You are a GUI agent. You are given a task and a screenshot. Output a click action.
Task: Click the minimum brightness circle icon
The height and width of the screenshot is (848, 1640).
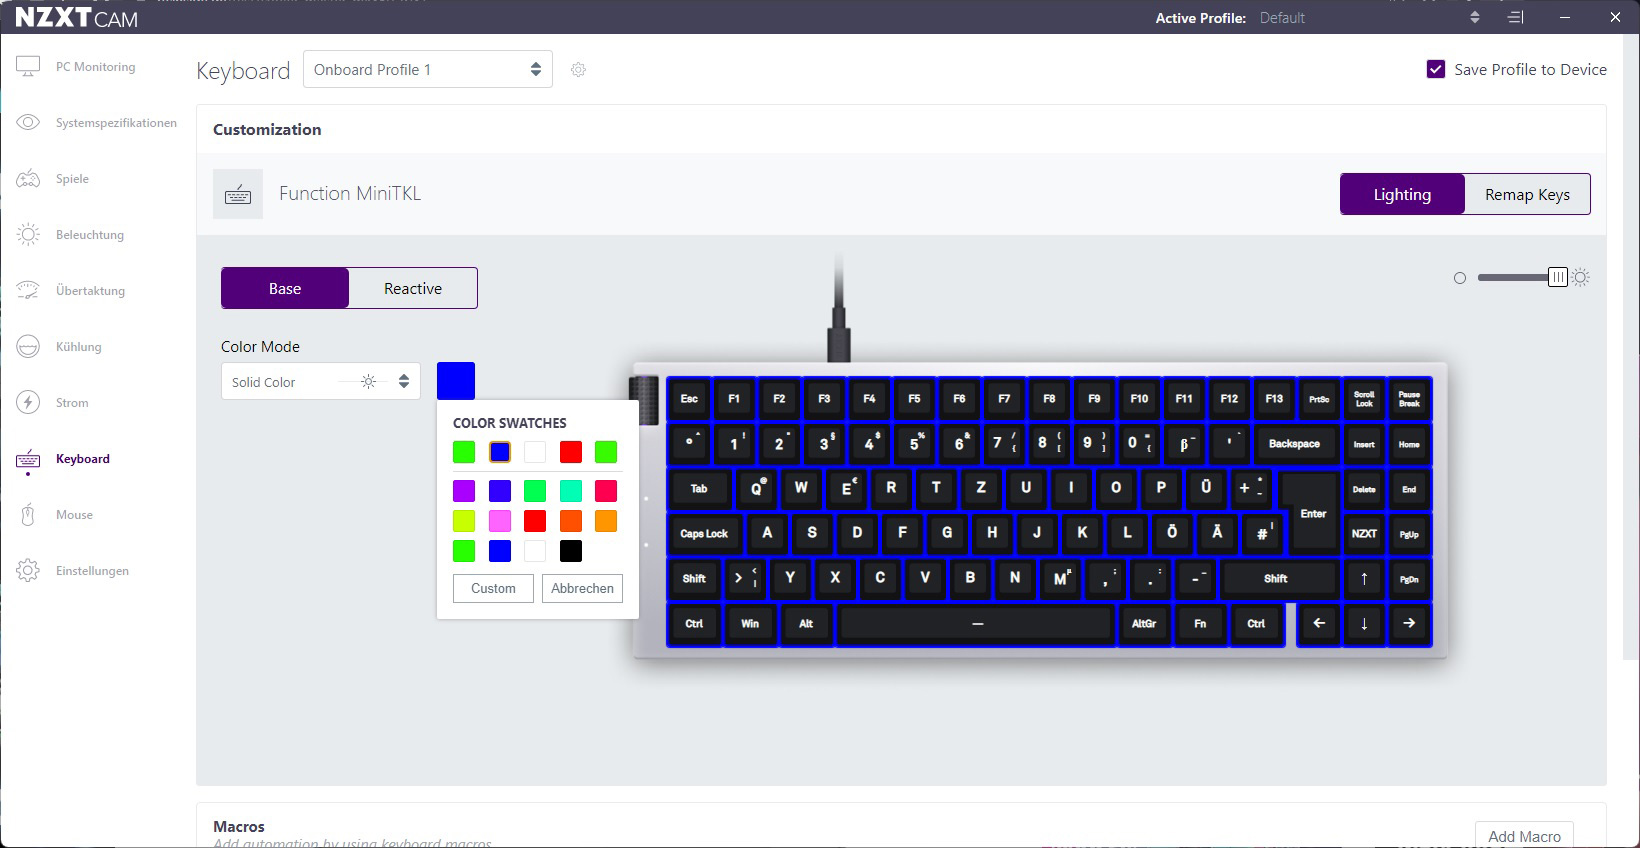[1460, 278]
